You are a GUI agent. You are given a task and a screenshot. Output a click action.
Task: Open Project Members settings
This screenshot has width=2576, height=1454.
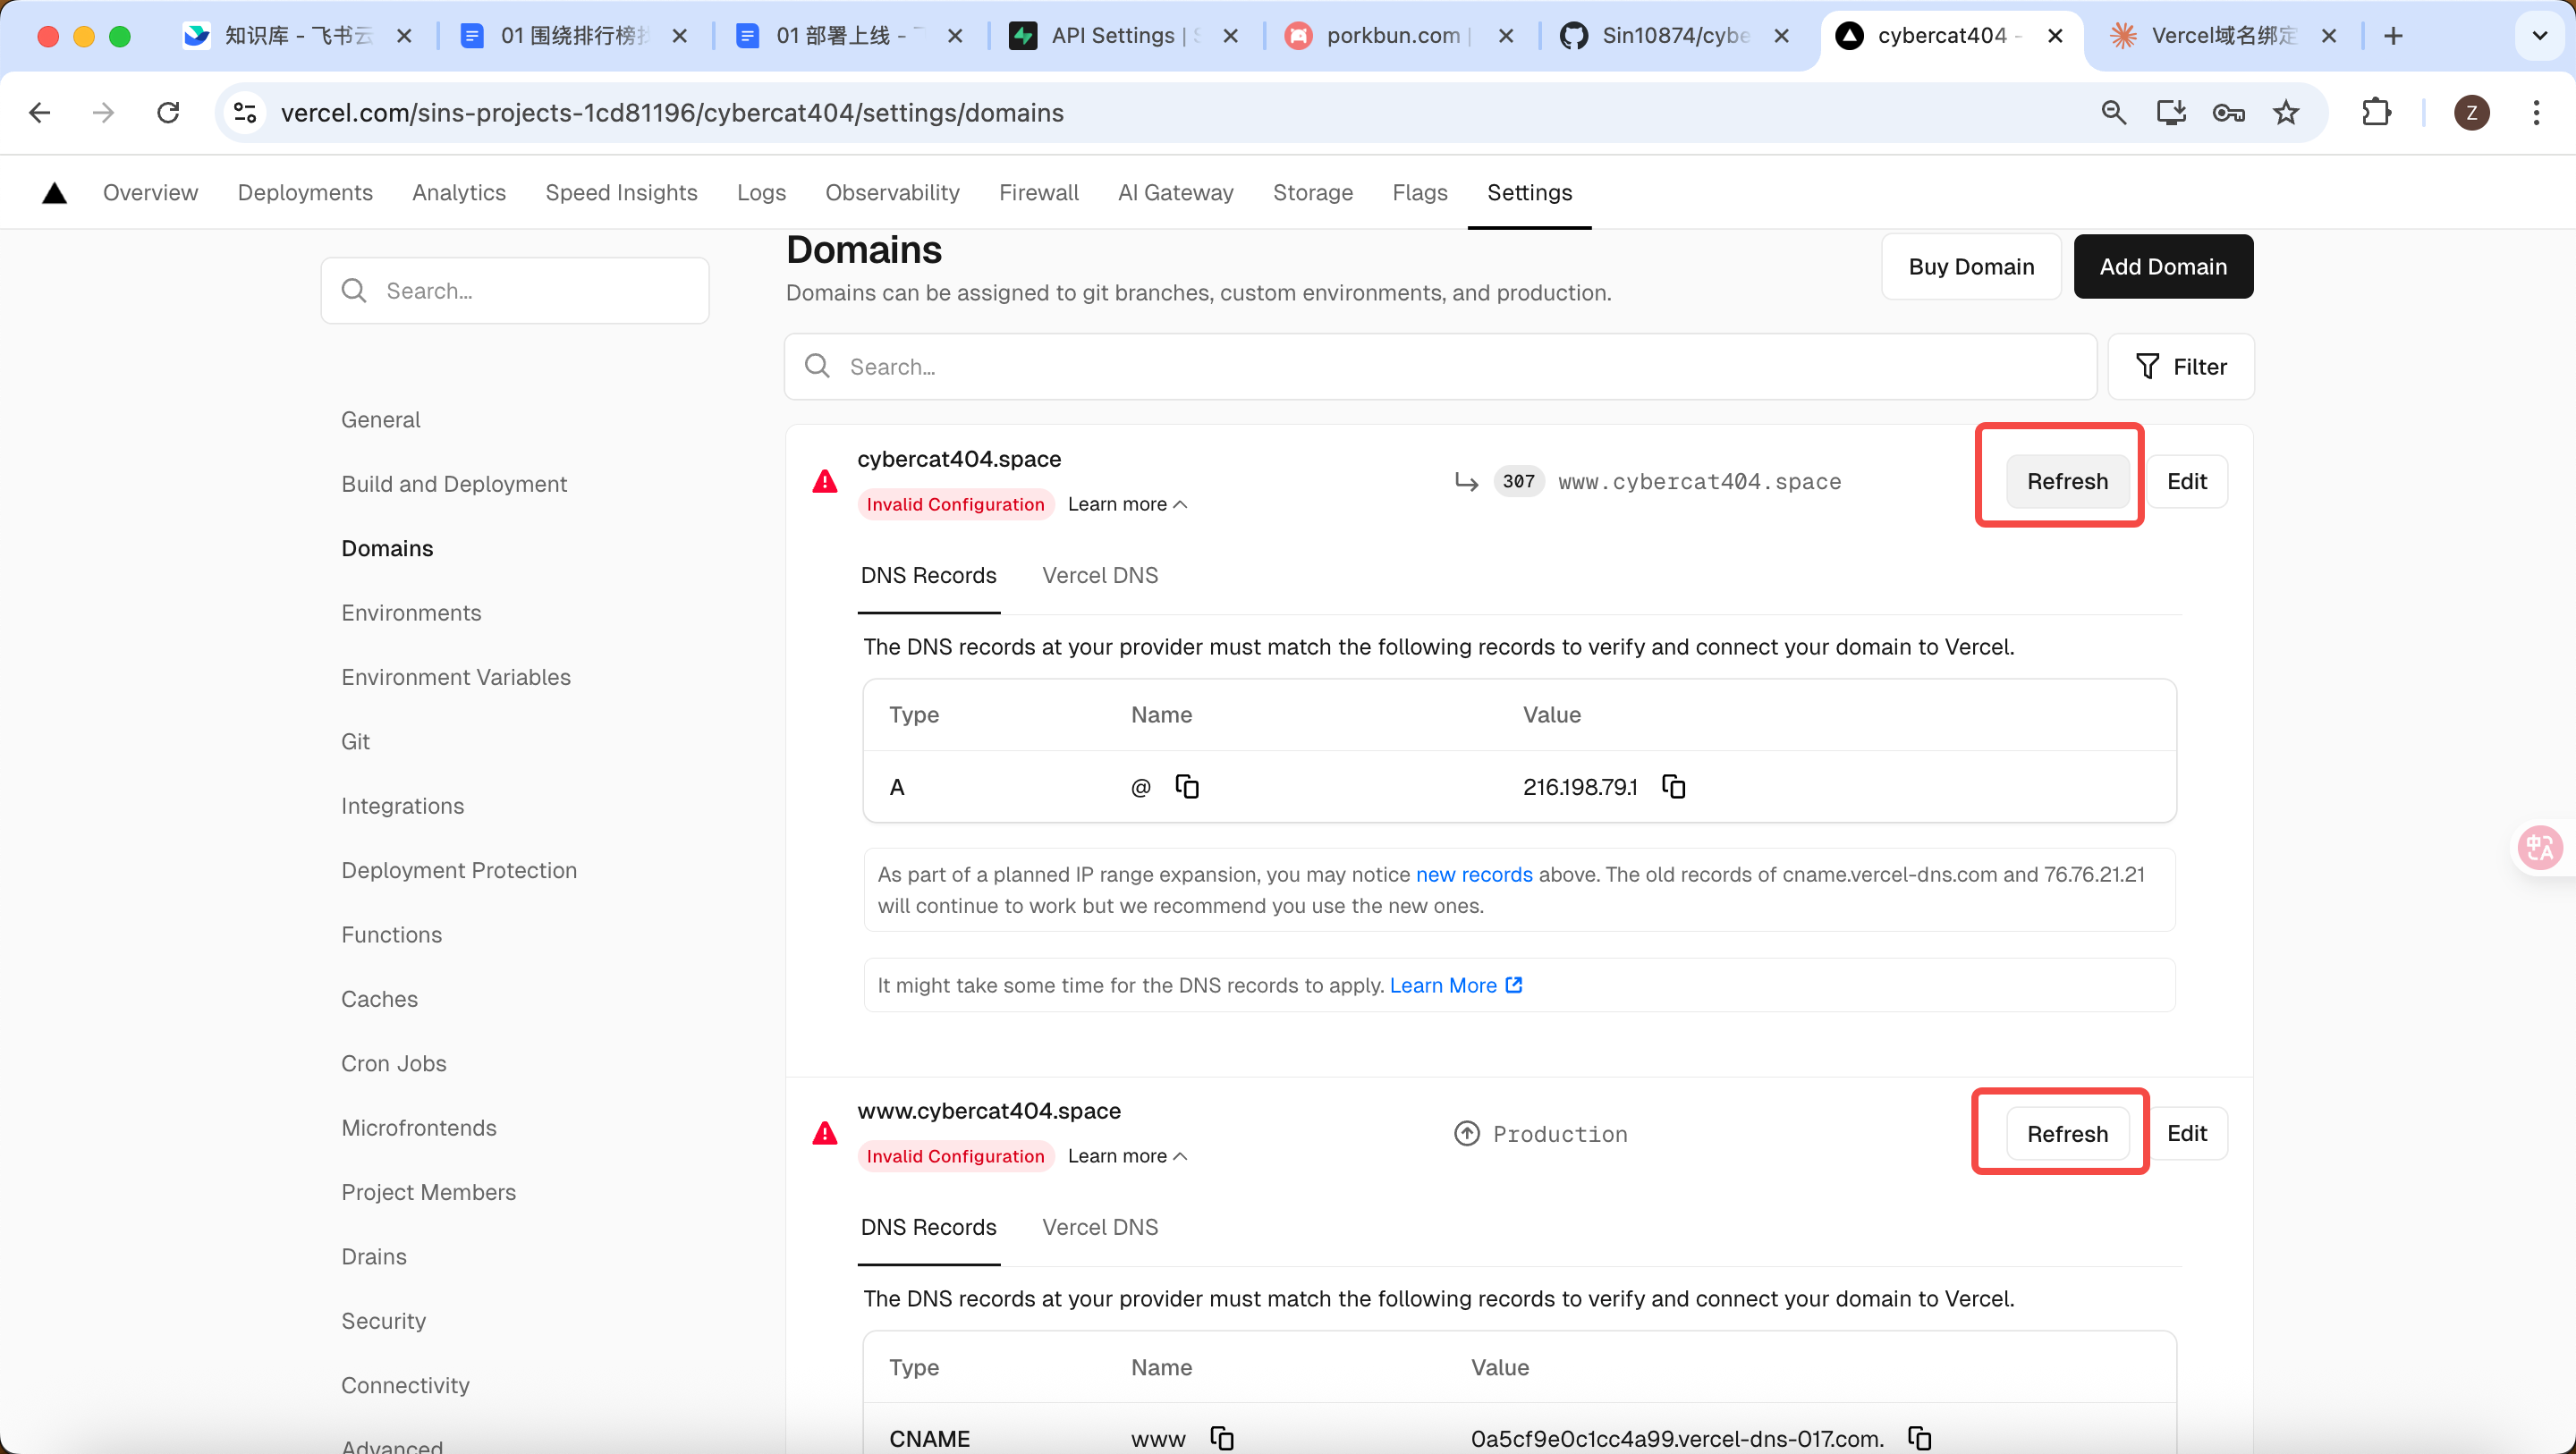[x=428, y=1192]
